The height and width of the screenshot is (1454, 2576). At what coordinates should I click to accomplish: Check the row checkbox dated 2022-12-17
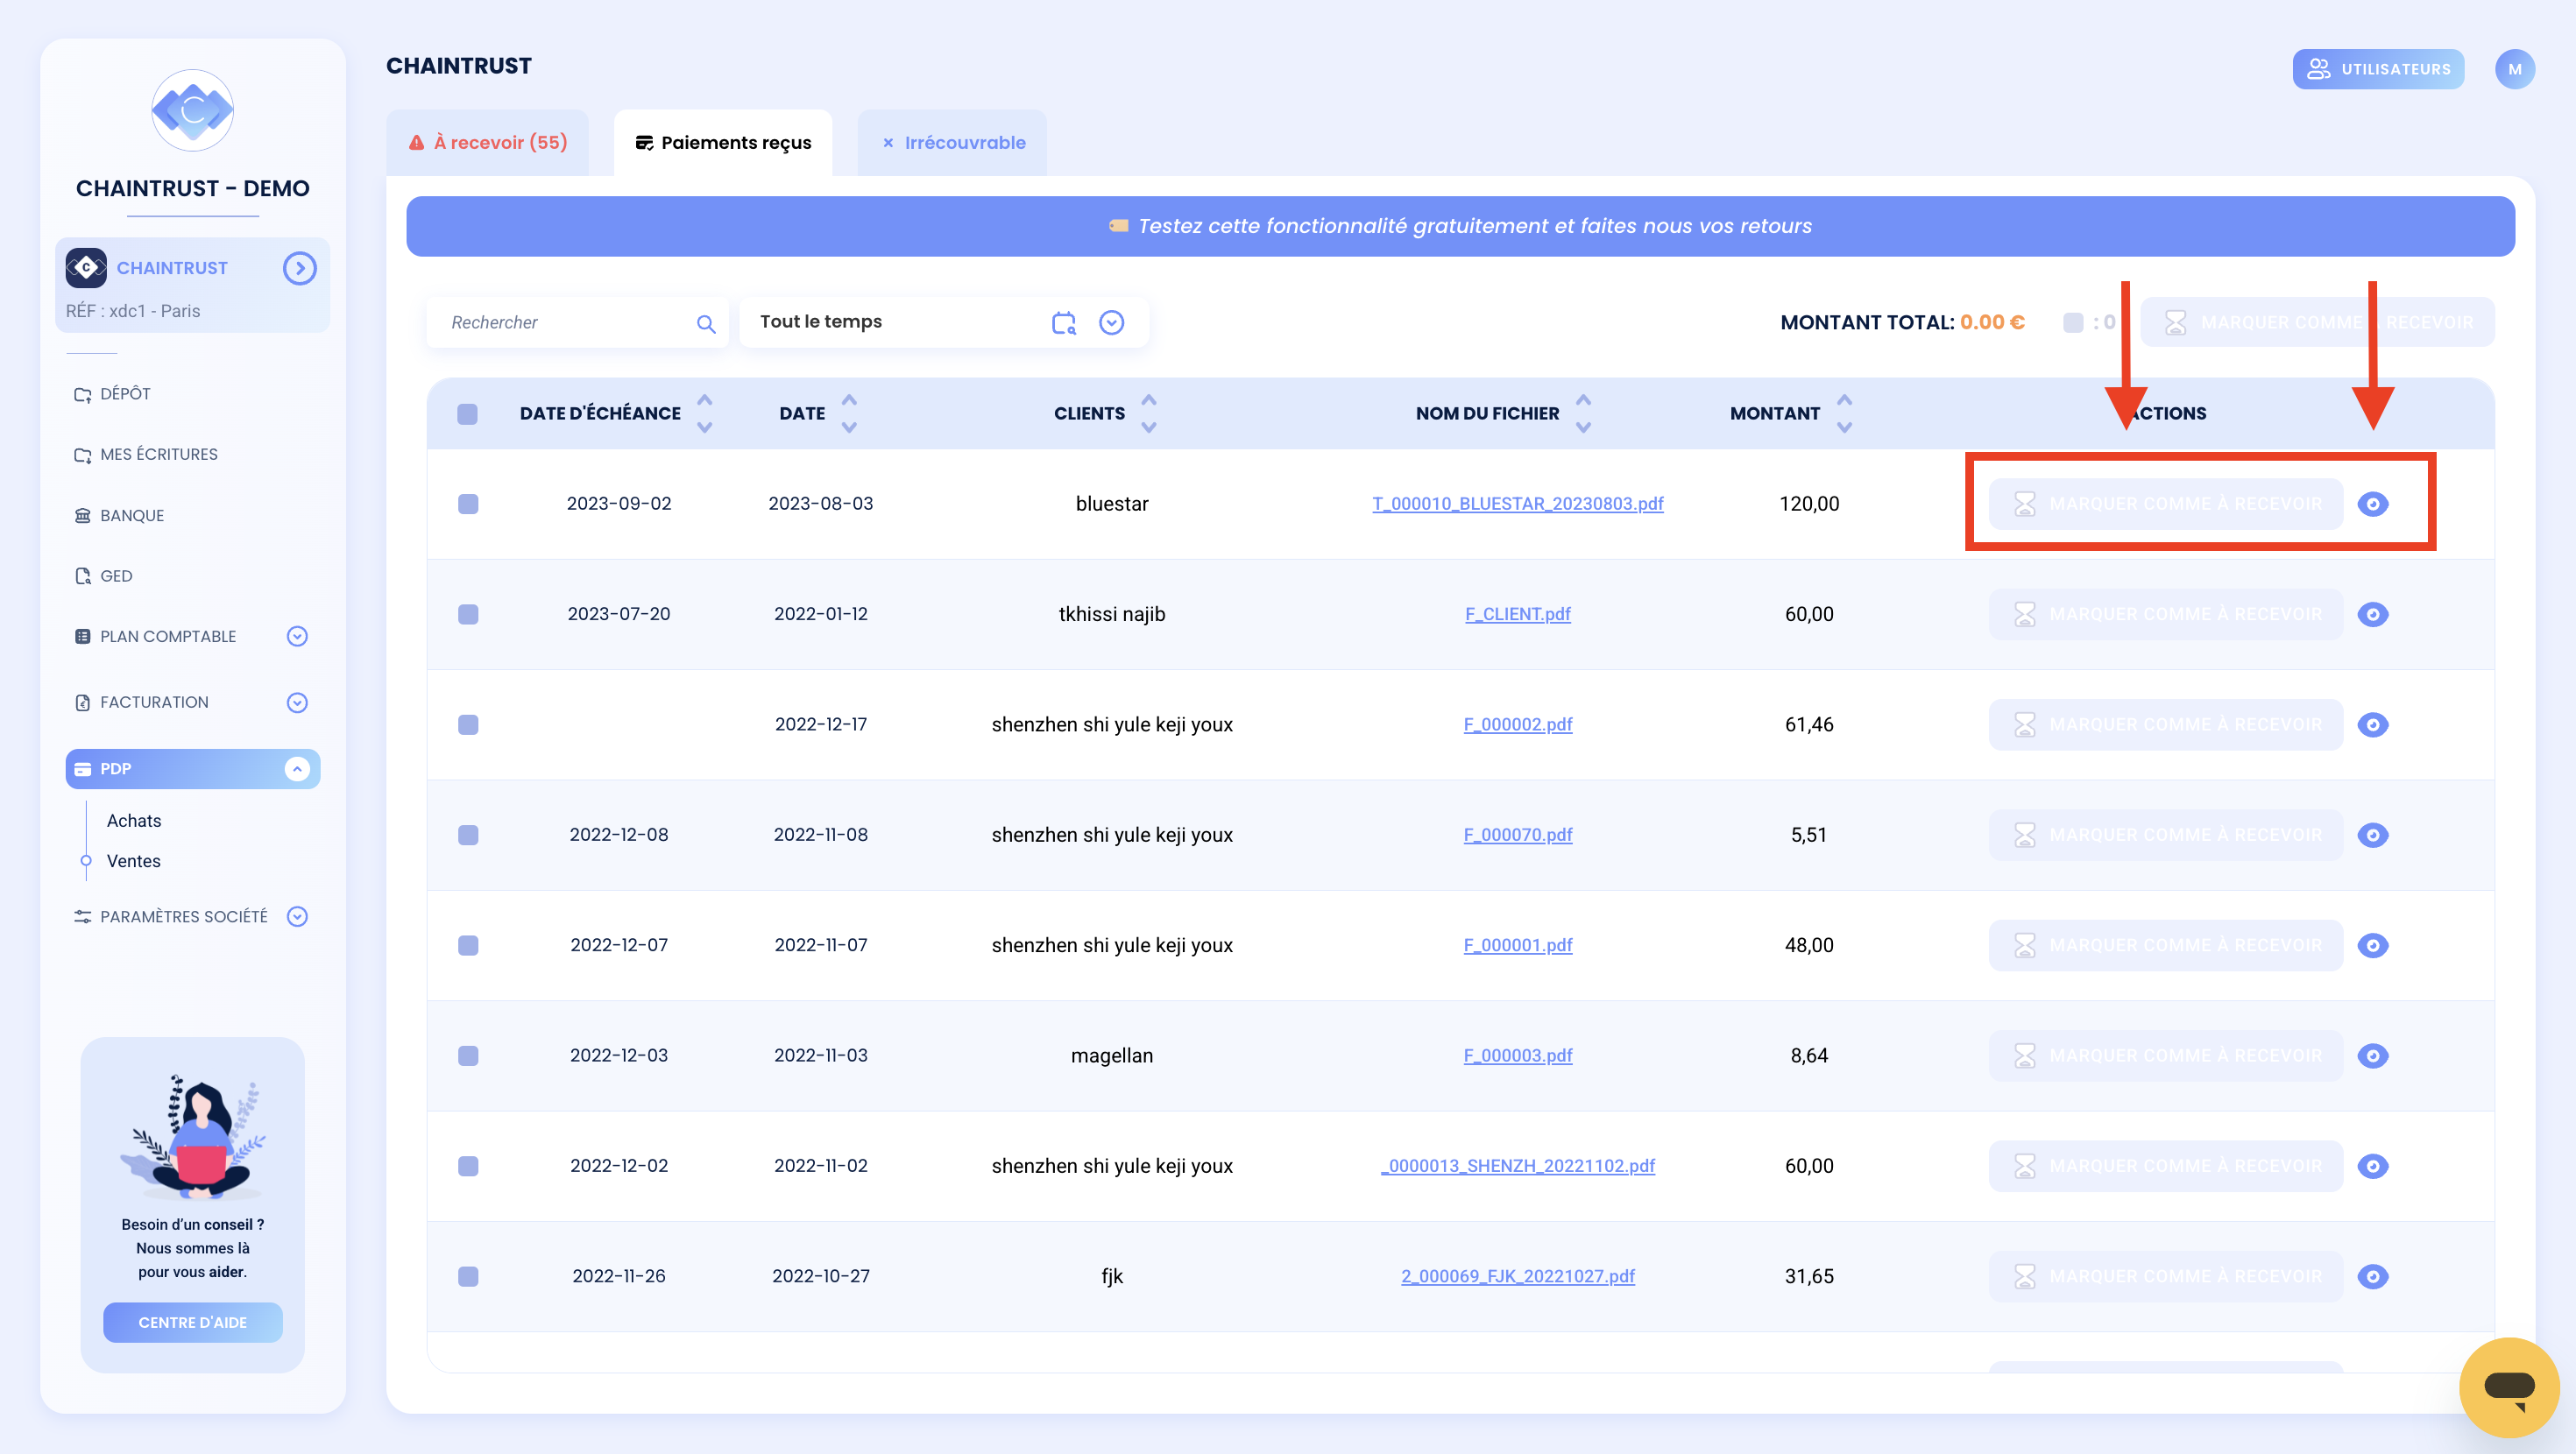coord(468,725)
